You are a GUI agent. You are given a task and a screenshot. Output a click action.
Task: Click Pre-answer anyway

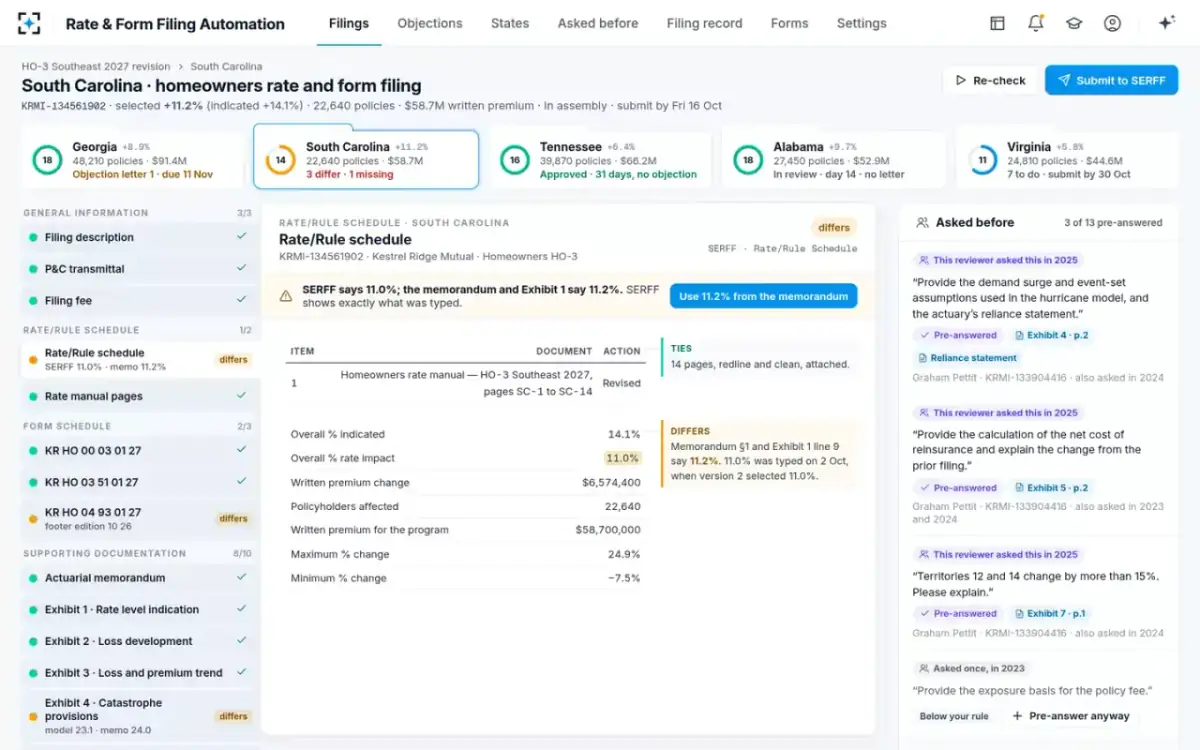pyautogui.click(x=1070, y=716)
